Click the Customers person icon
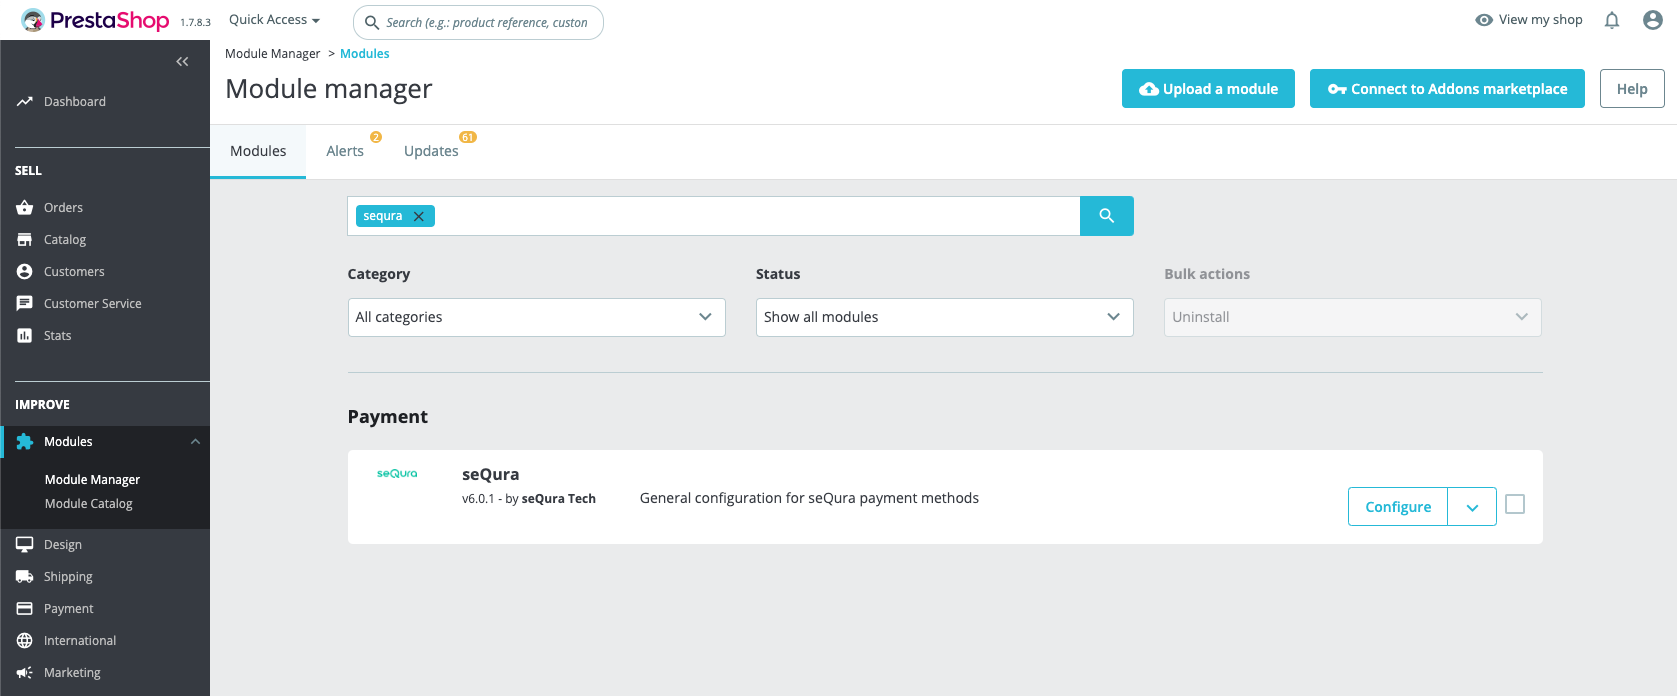Image resolution: width=1677 pixels, height=696 pixels. pos(25,272)
